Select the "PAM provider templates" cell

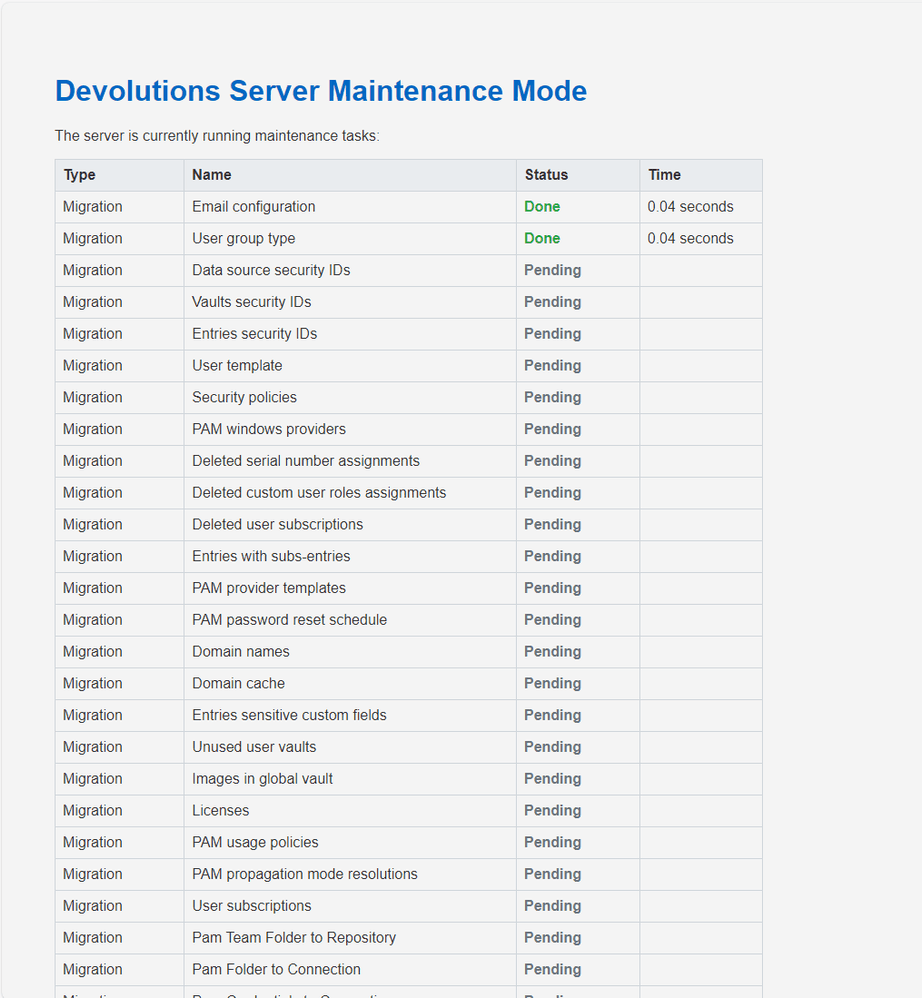tap(350, 589)
